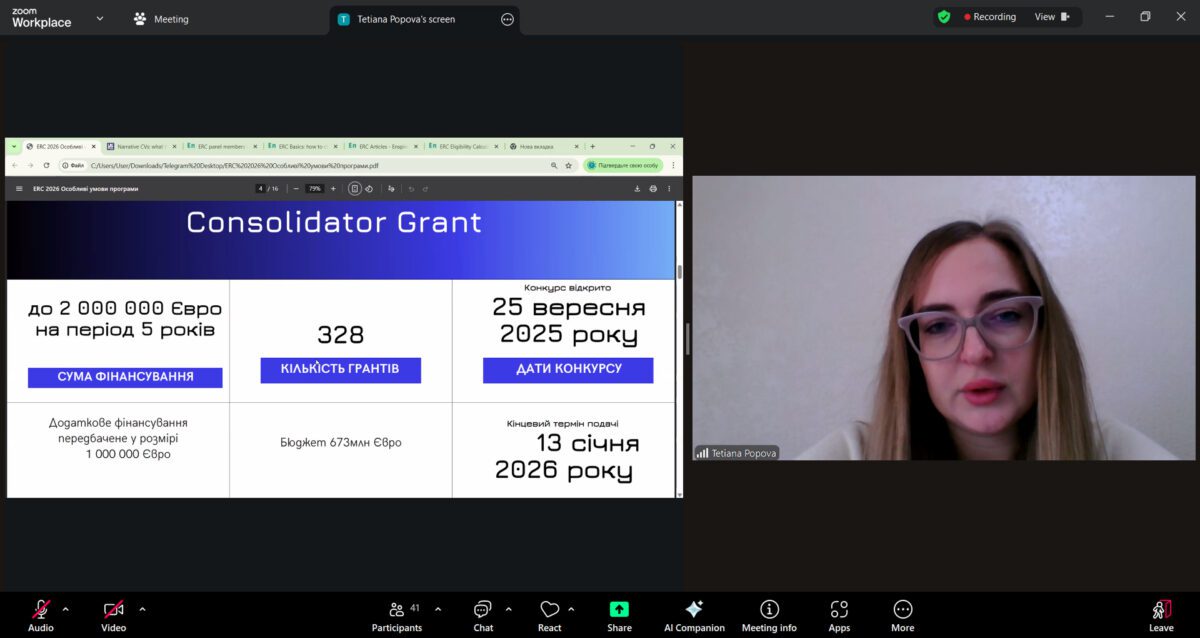1200x638 pixels.
Task: Unmute the Audio microphone
Action: (41, 615)
